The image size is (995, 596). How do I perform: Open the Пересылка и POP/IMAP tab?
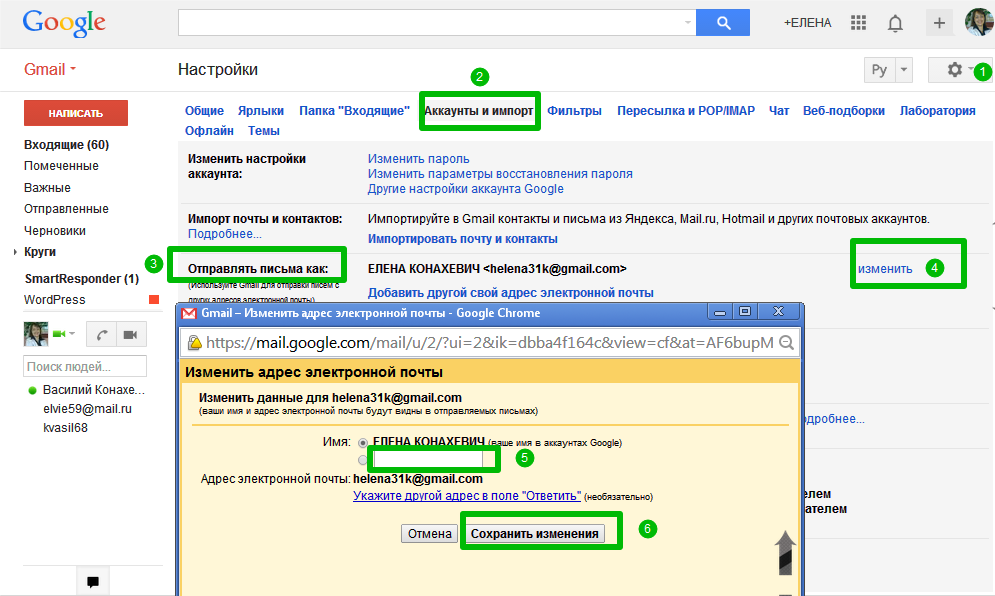pyautogui.click(x=685, y=111)
